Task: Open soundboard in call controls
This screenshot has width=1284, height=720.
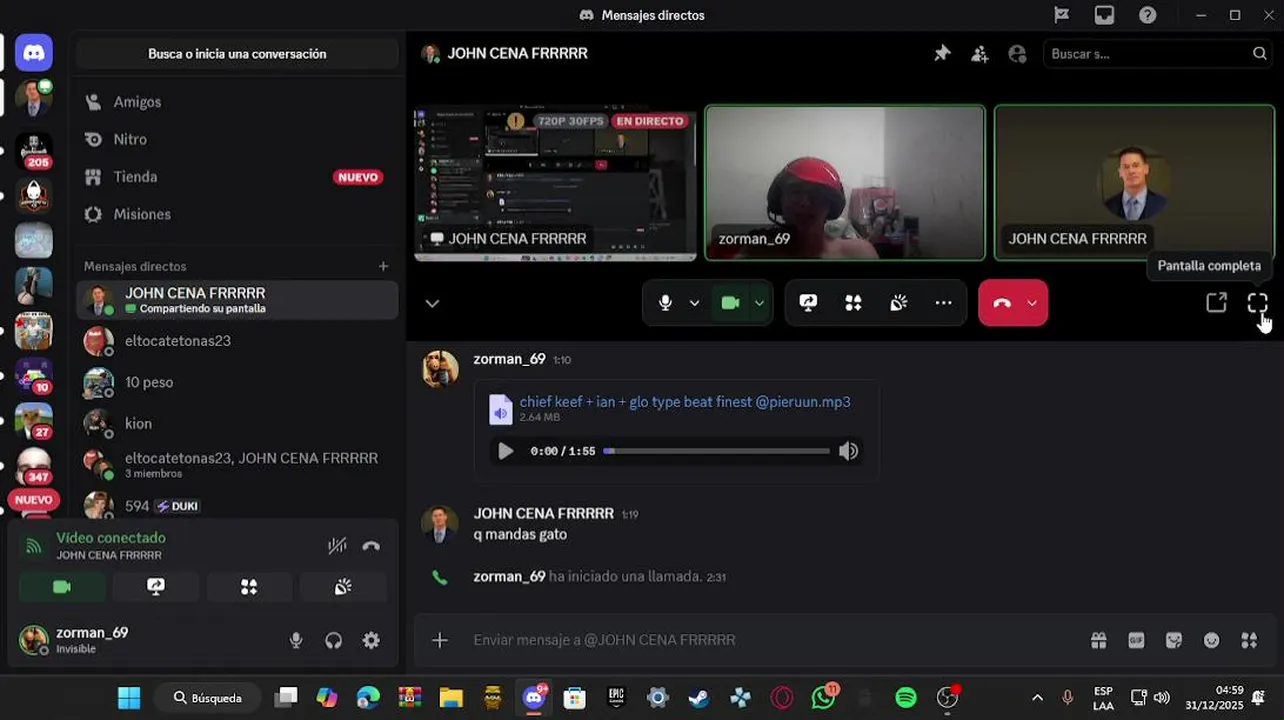Action: click(898, 303)
